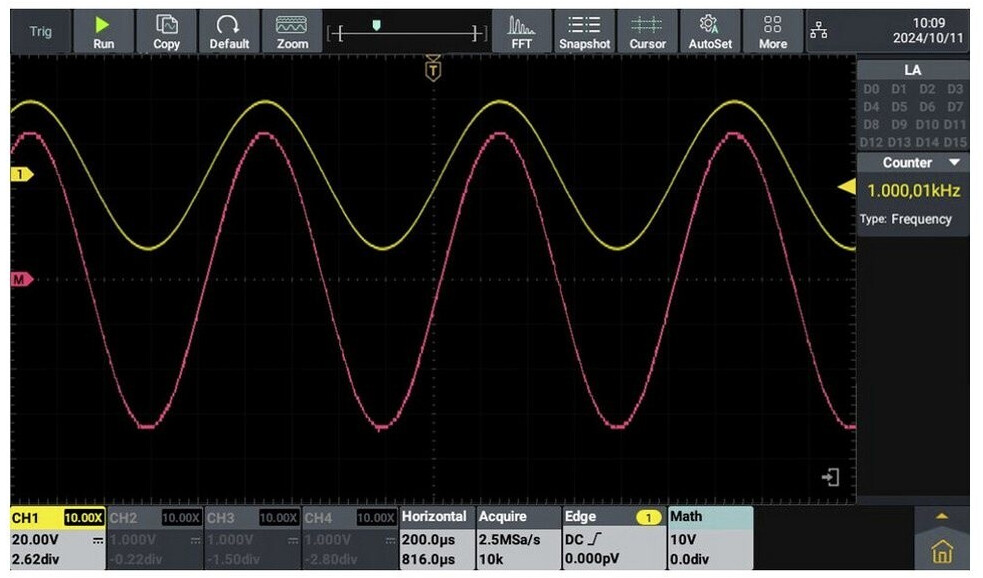Enable the CH4 channel tab
The image size is (983, 578).
click(350, 538)
